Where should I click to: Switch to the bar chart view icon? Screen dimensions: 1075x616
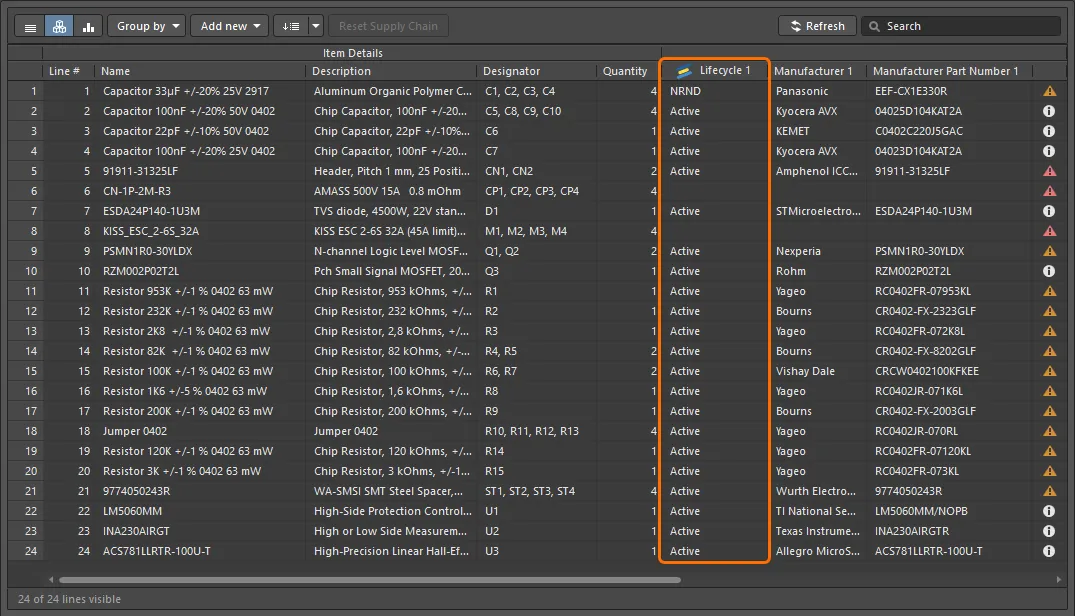pos(88,27)
